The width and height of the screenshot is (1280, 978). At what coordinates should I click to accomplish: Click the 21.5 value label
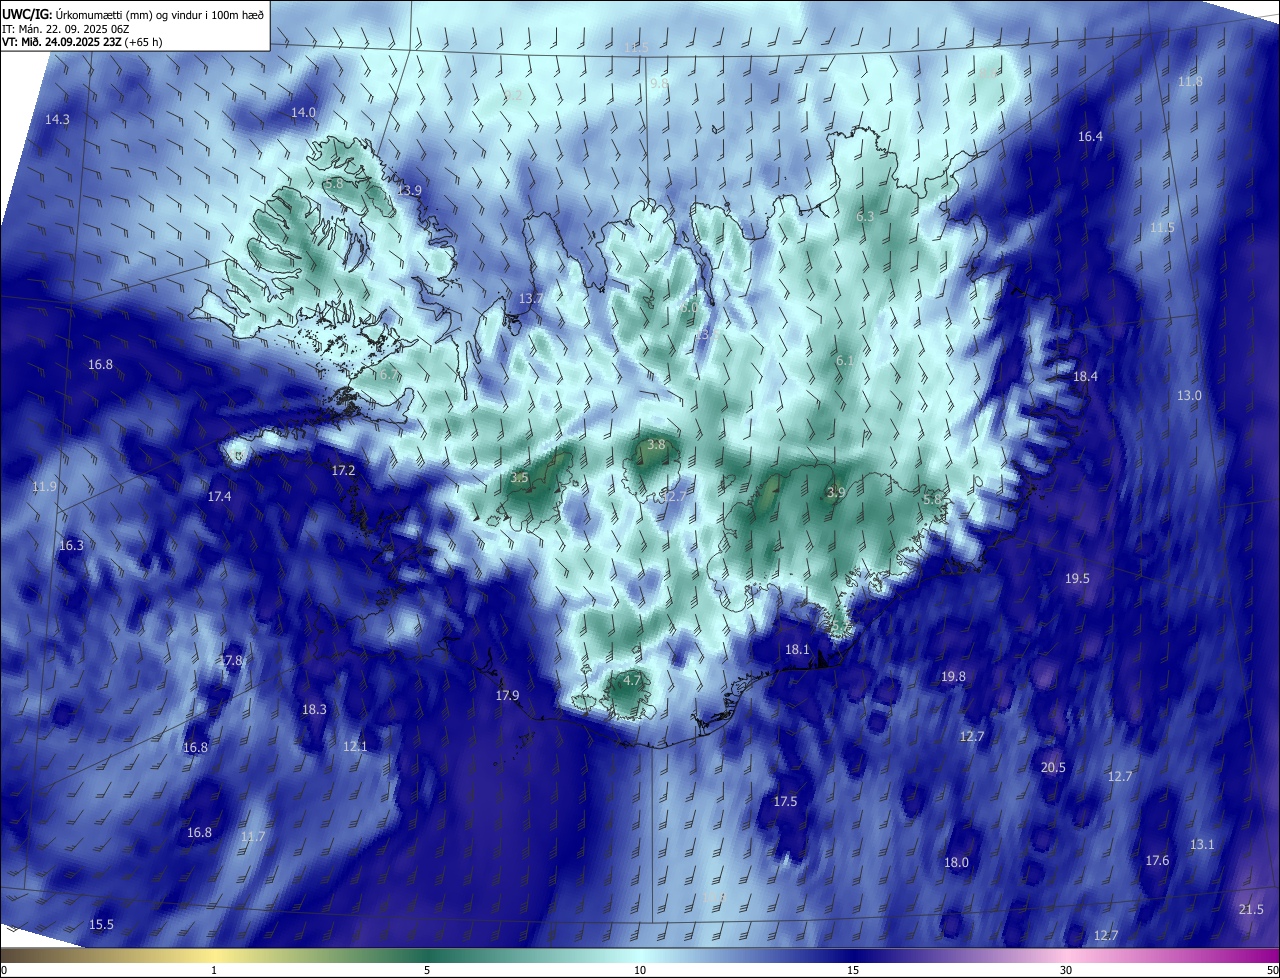(1251, 909)
